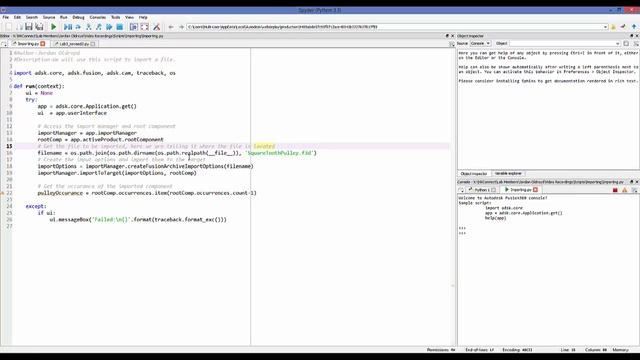
Task: Open console options gear icon
Action: click(634, 190)
